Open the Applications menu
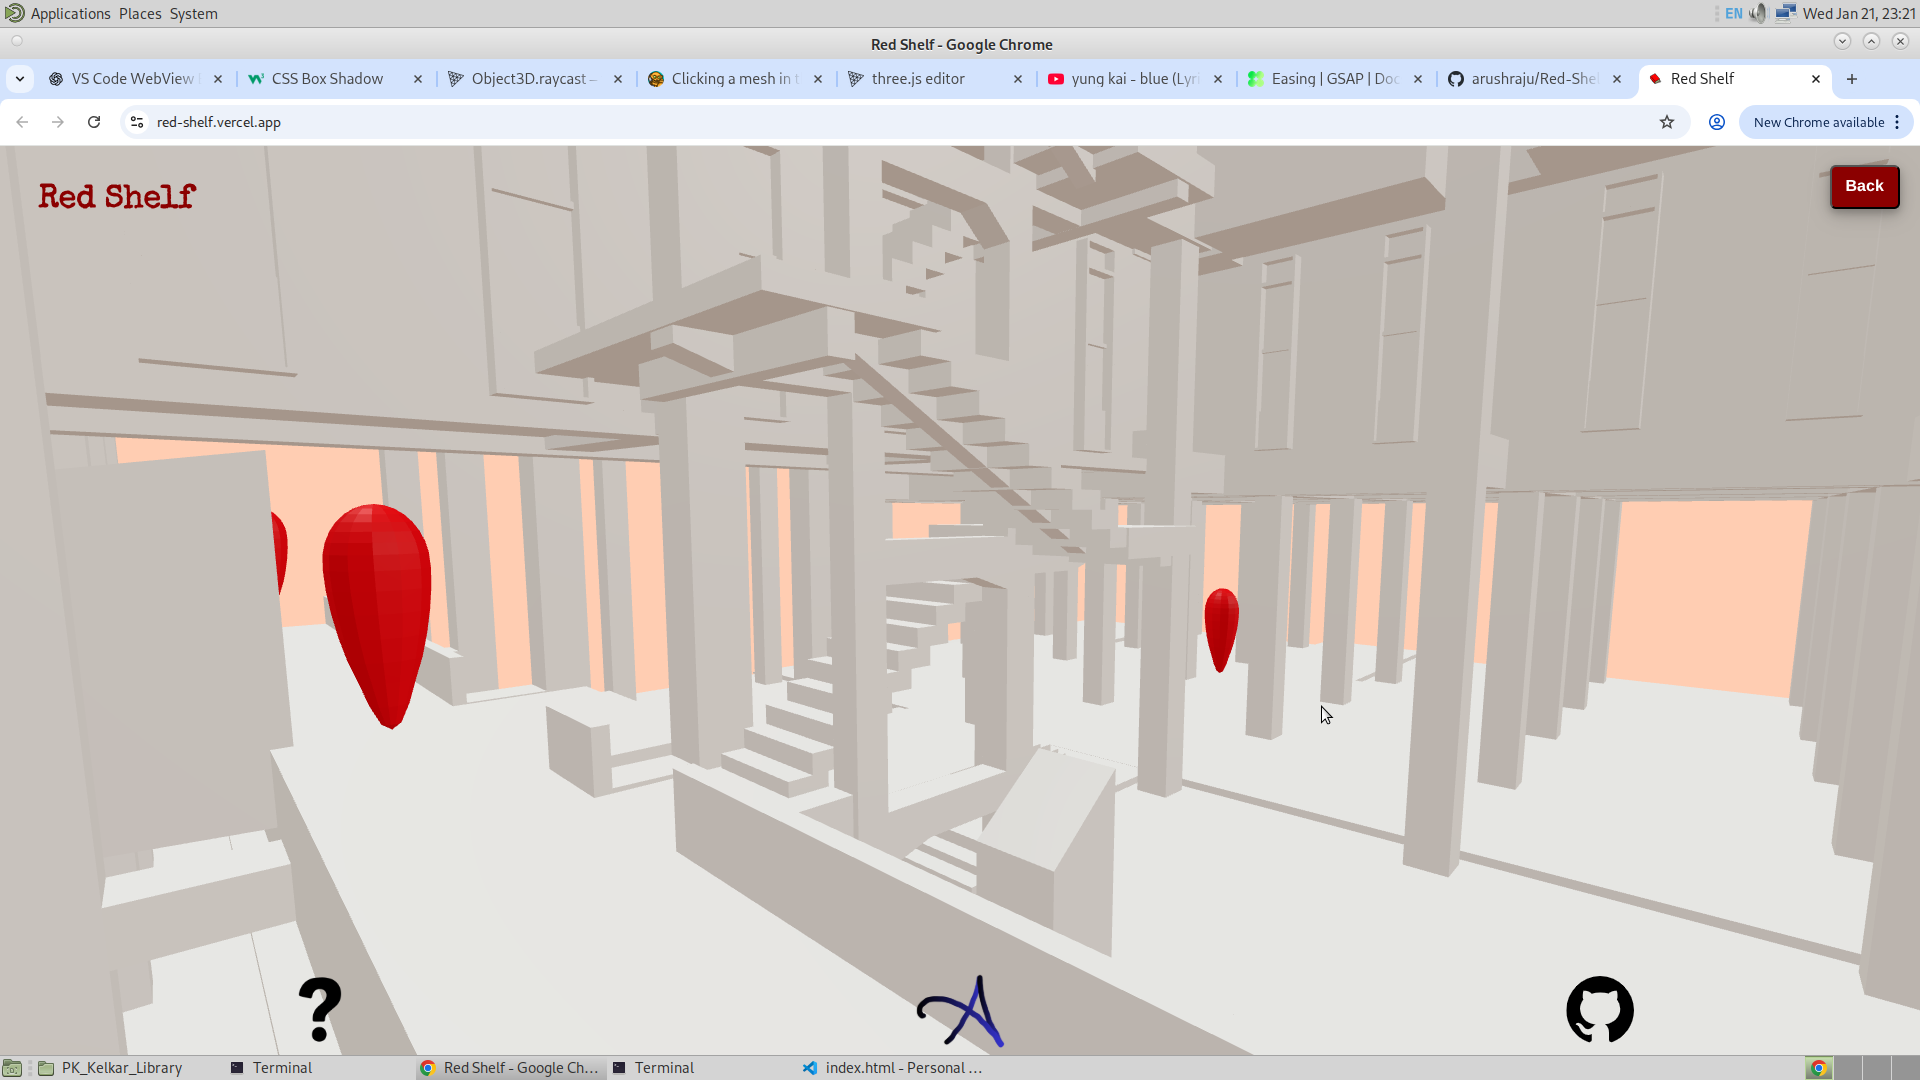 (70, 14)
